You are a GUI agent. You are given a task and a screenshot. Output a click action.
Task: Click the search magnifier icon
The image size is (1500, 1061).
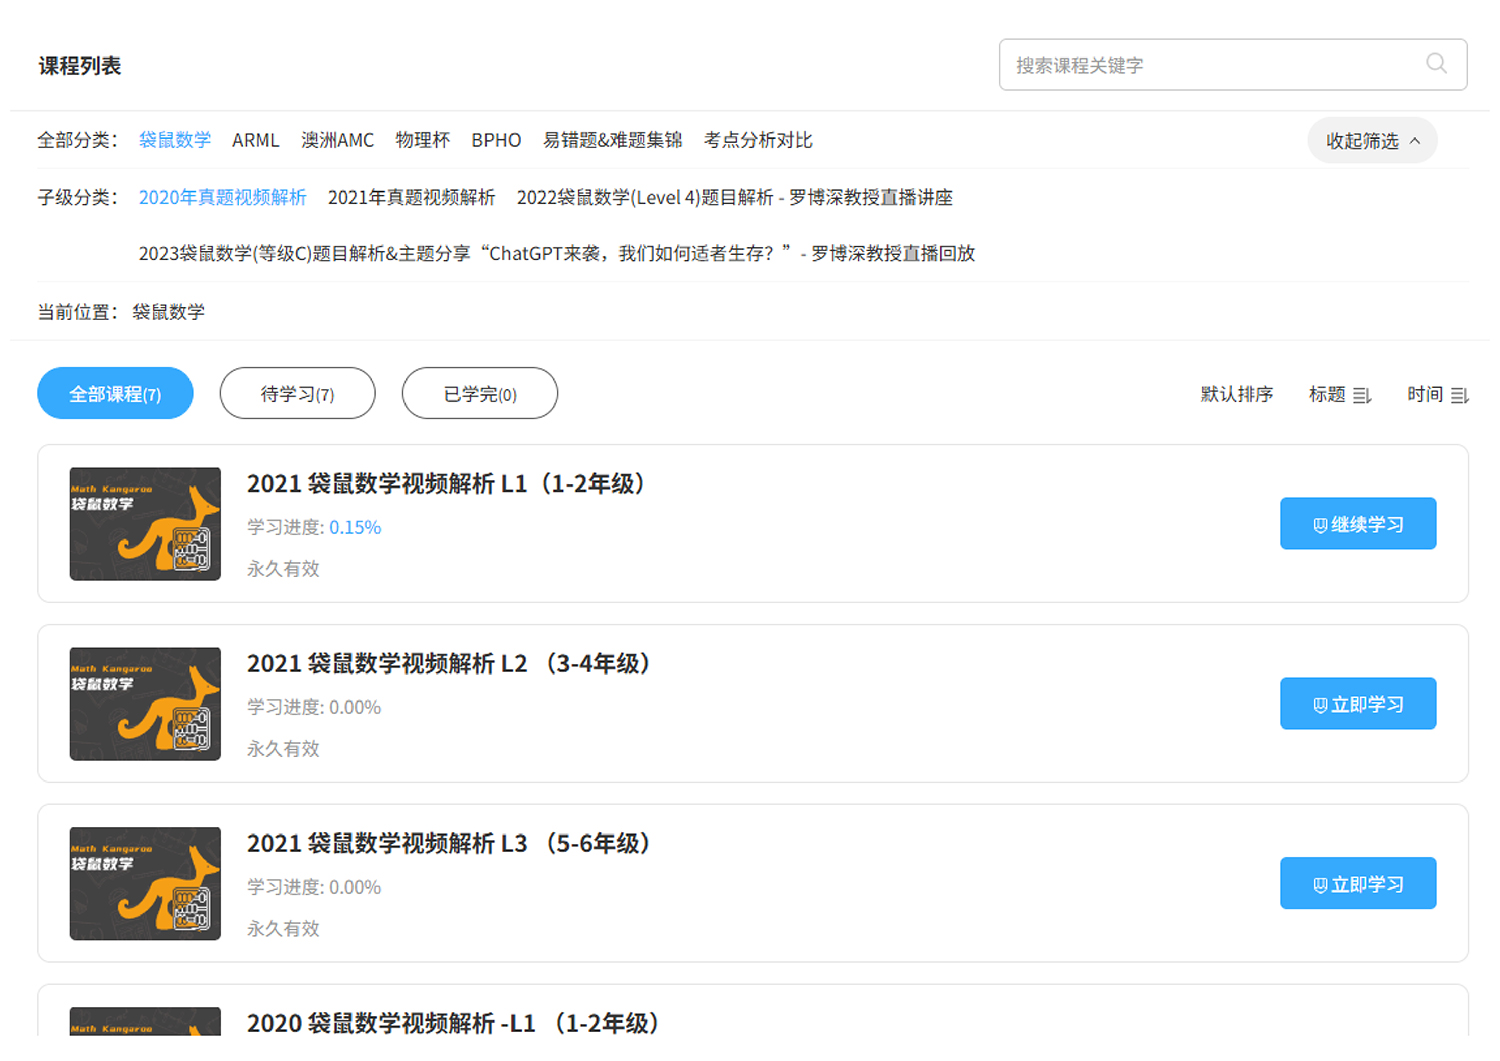(1436, 64)
